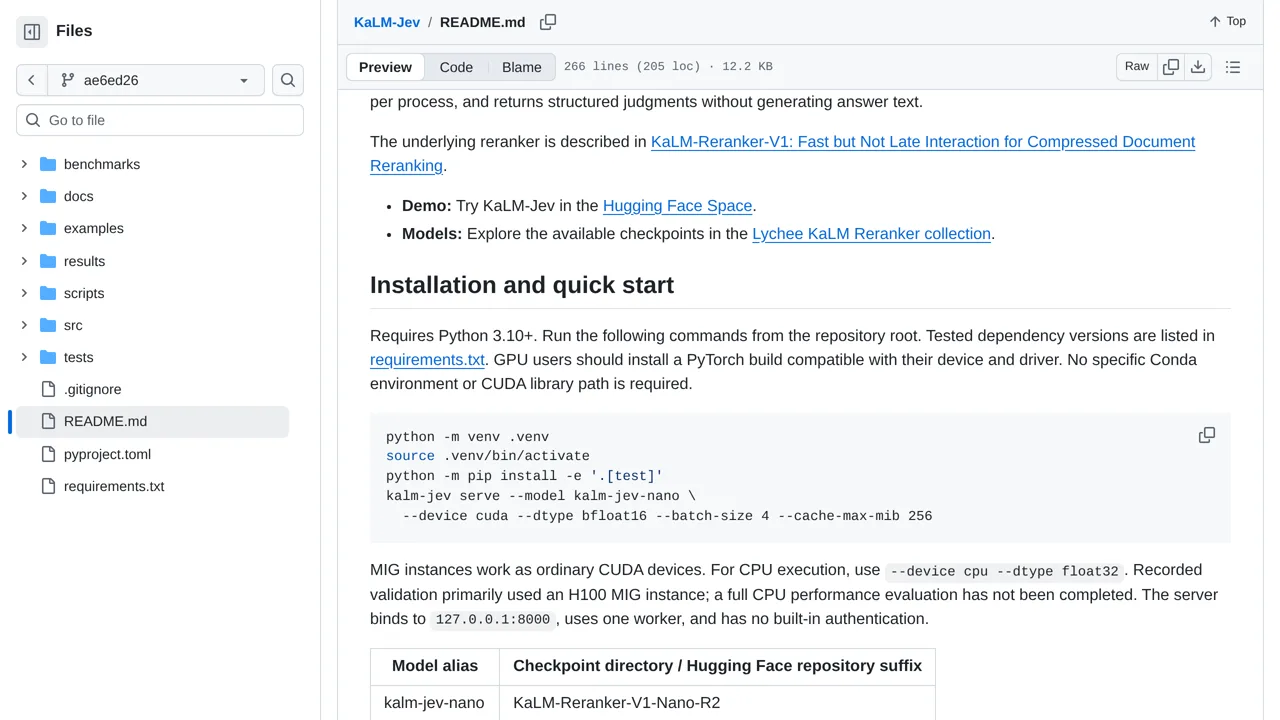
Task: Click the 'python -m venv .venv' code line
Action: coord(467,437)
